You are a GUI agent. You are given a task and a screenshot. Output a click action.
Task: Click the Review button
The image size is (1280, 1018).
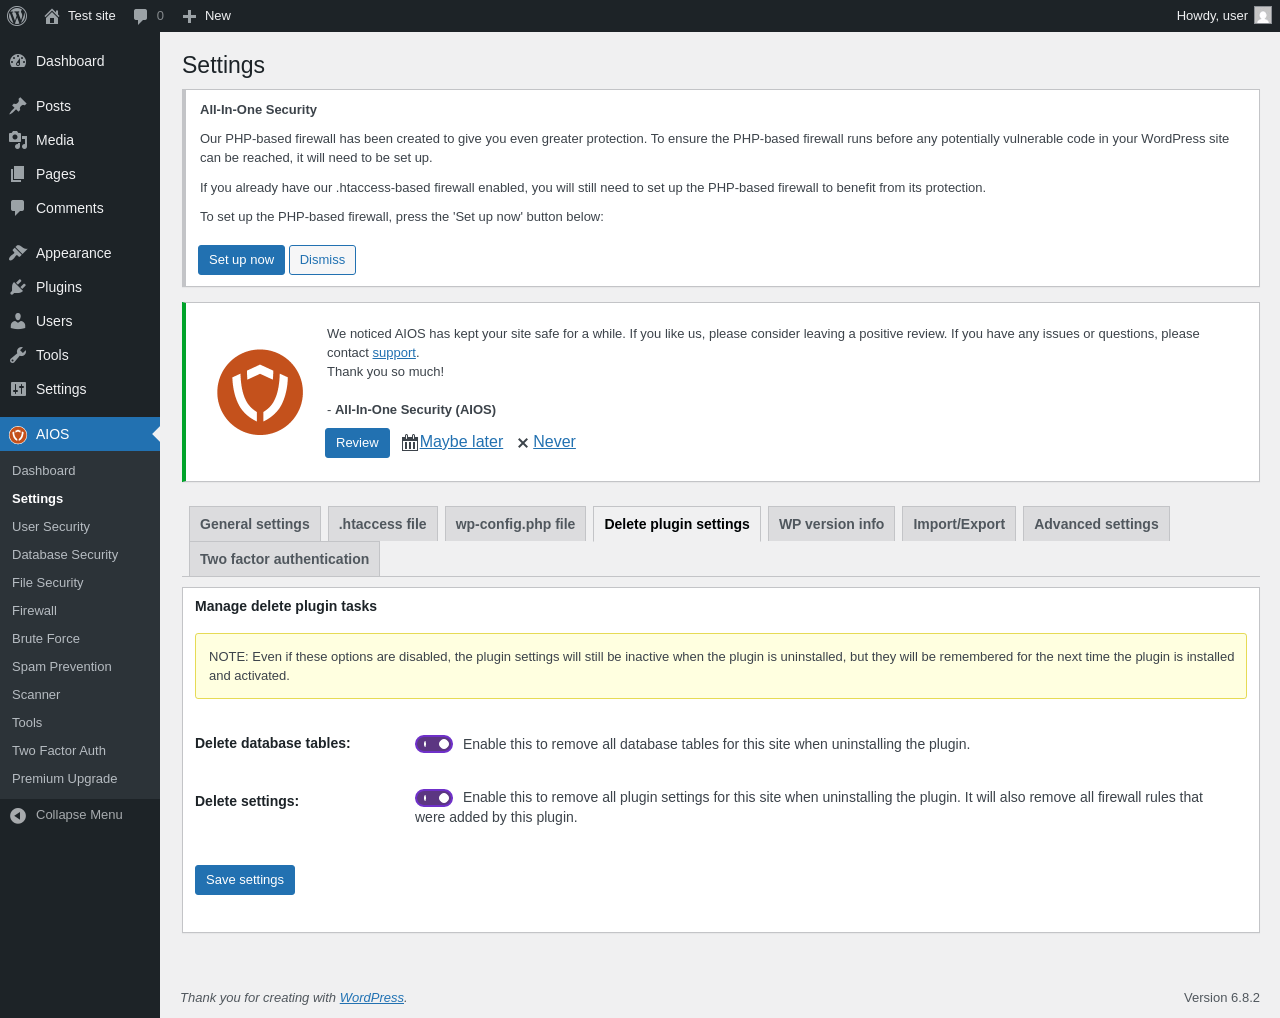[357, 443]
